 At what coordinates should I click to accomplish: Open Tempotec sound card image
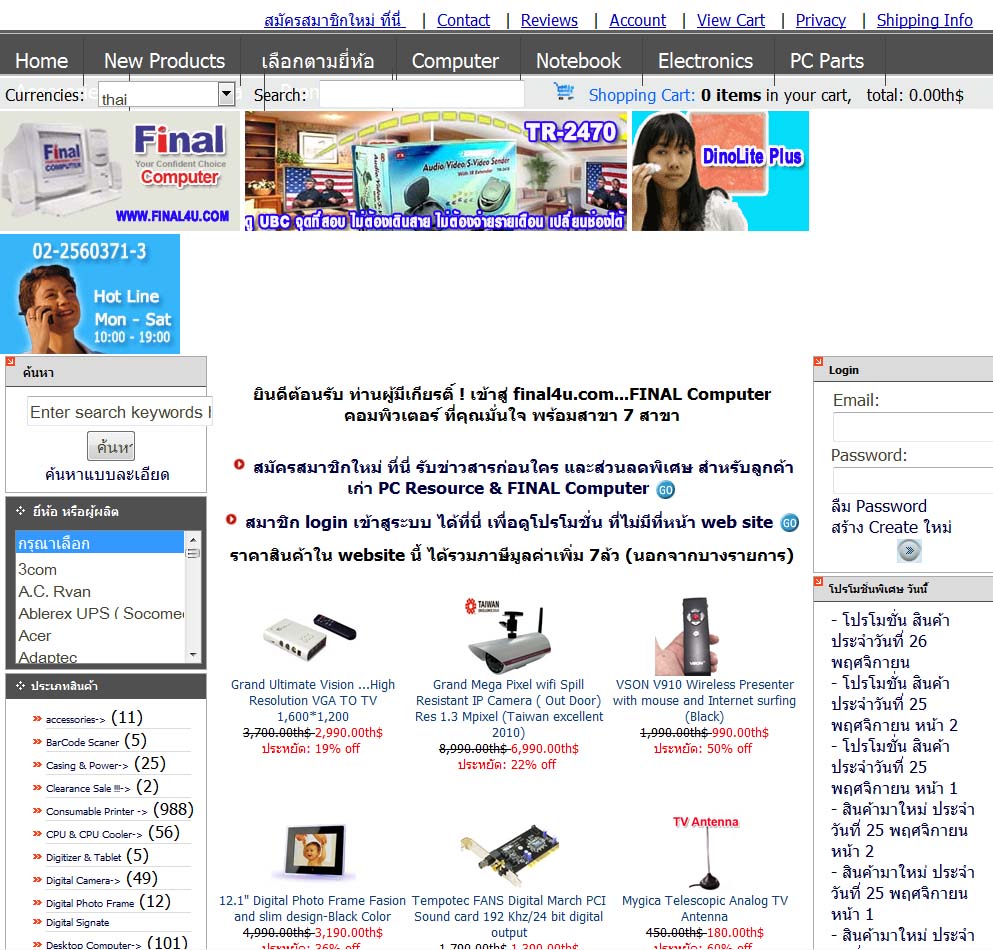509,855
